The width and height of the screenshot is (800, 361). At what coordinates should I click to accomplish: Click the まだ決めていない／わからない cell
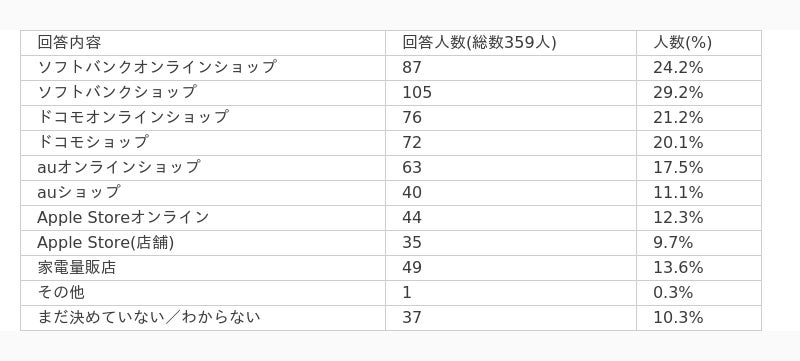tap(203, 318)
